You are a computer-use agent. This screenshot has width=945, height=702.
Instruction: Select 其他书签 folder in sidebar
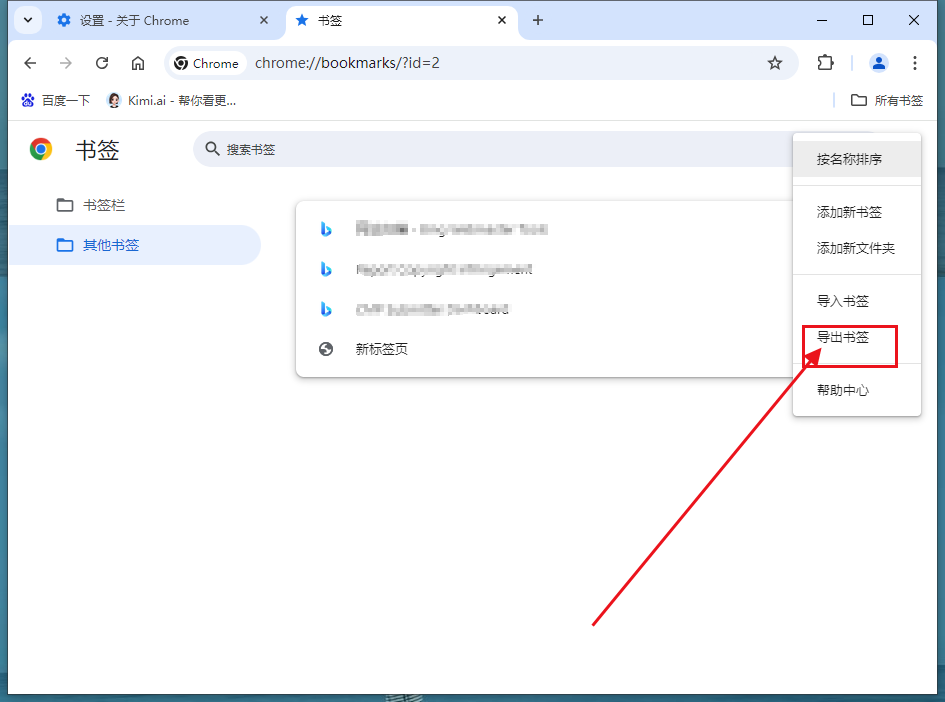pyautogui.click(x=135, y=245)
